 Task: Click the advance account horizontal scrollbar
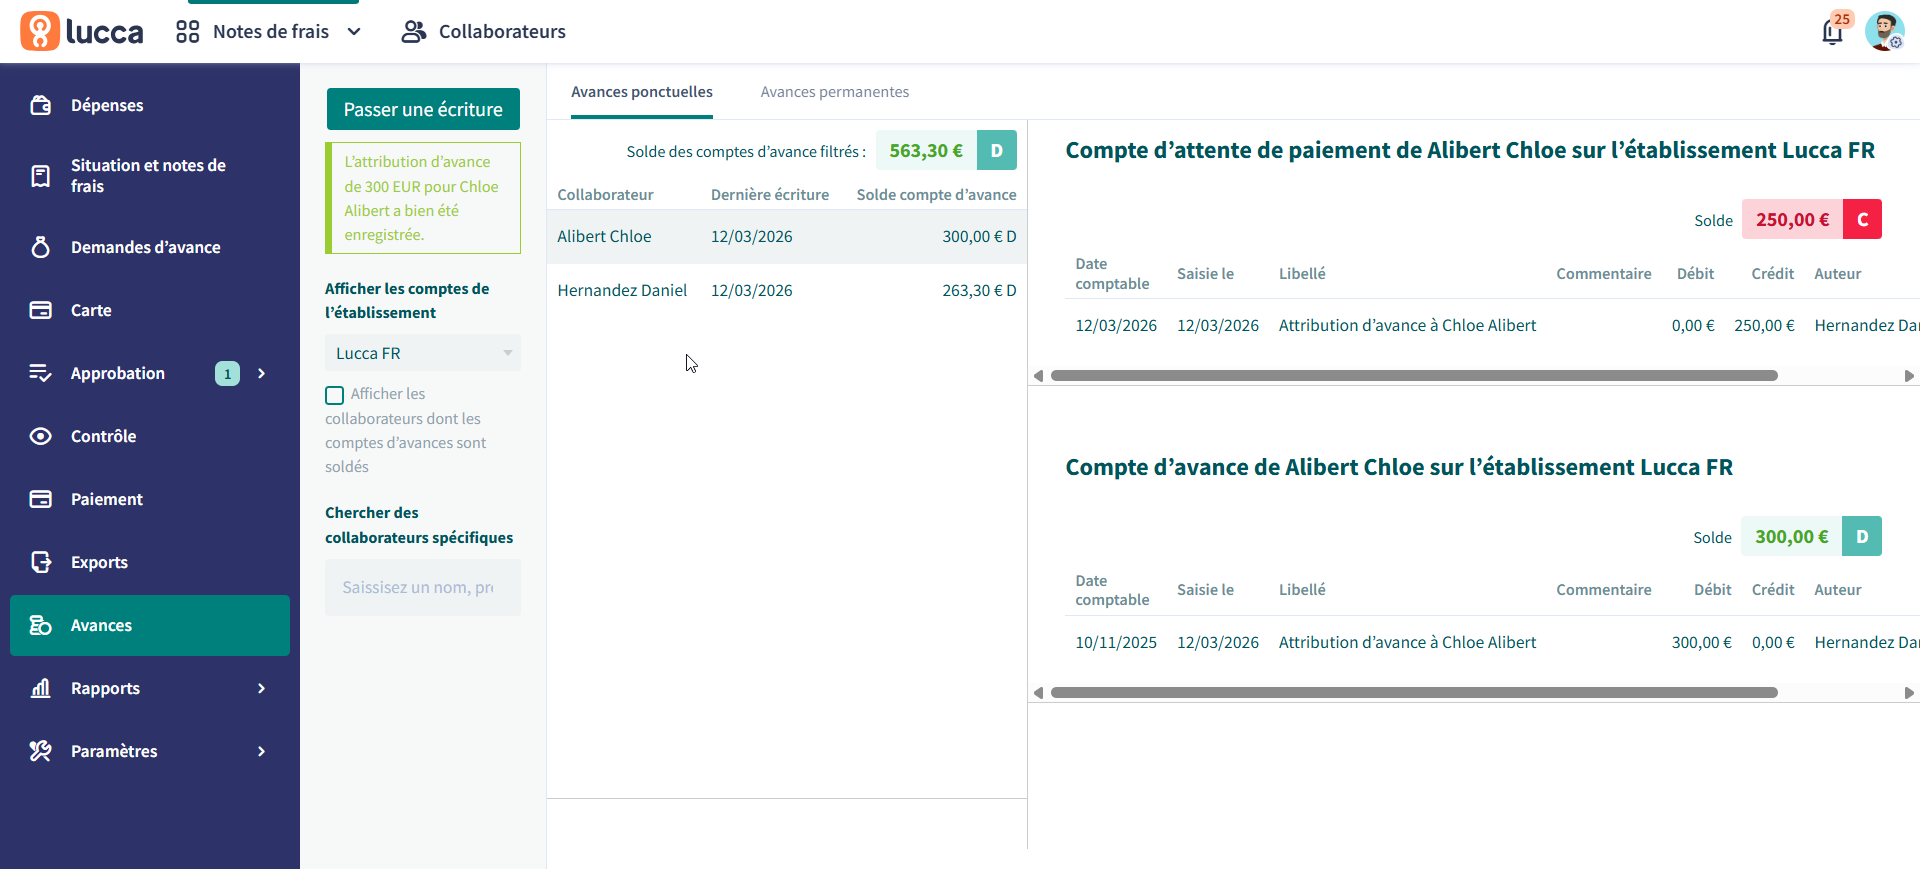tap(1414, 693)
